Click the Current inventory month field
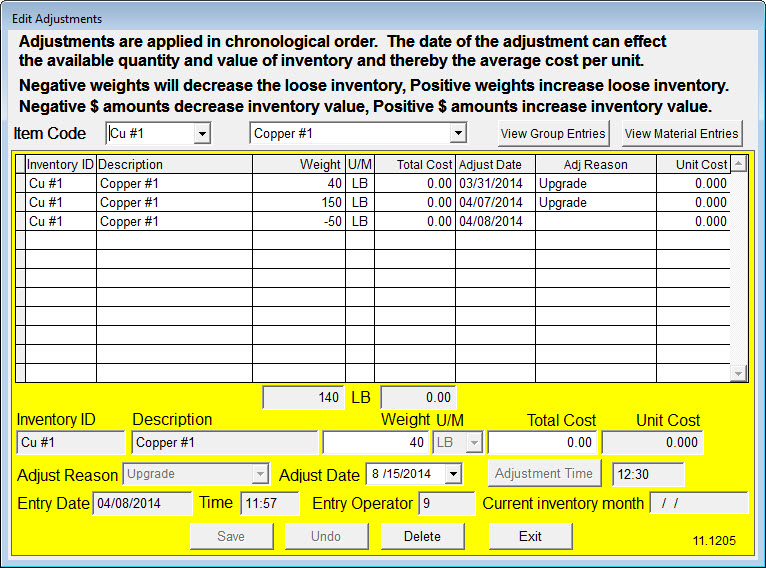This screenshot has height=568, width=766. pyautogui.click(x=699, y=504)
